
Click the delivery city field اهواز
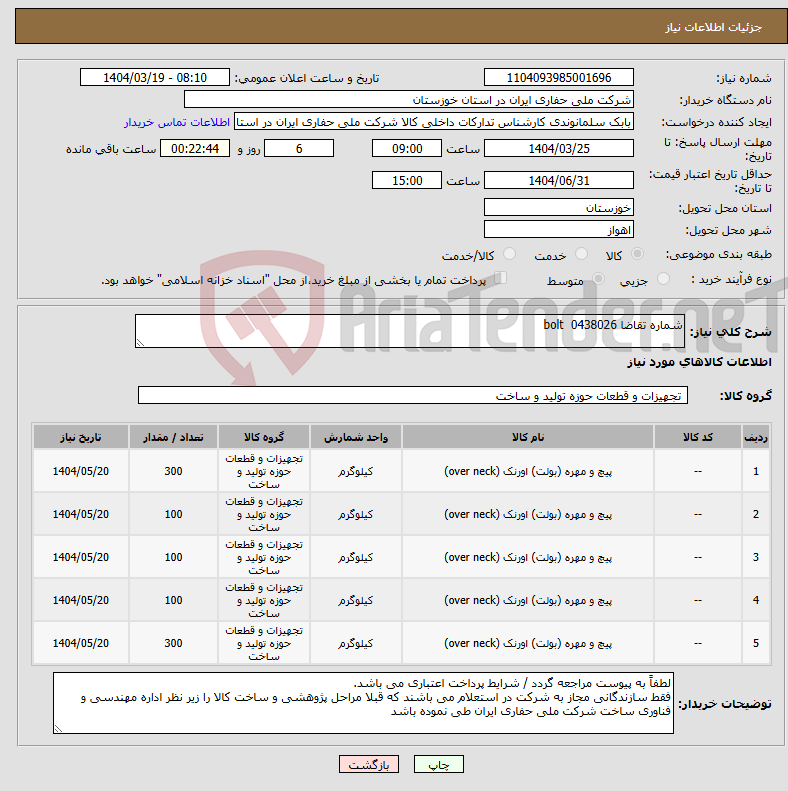558,230
